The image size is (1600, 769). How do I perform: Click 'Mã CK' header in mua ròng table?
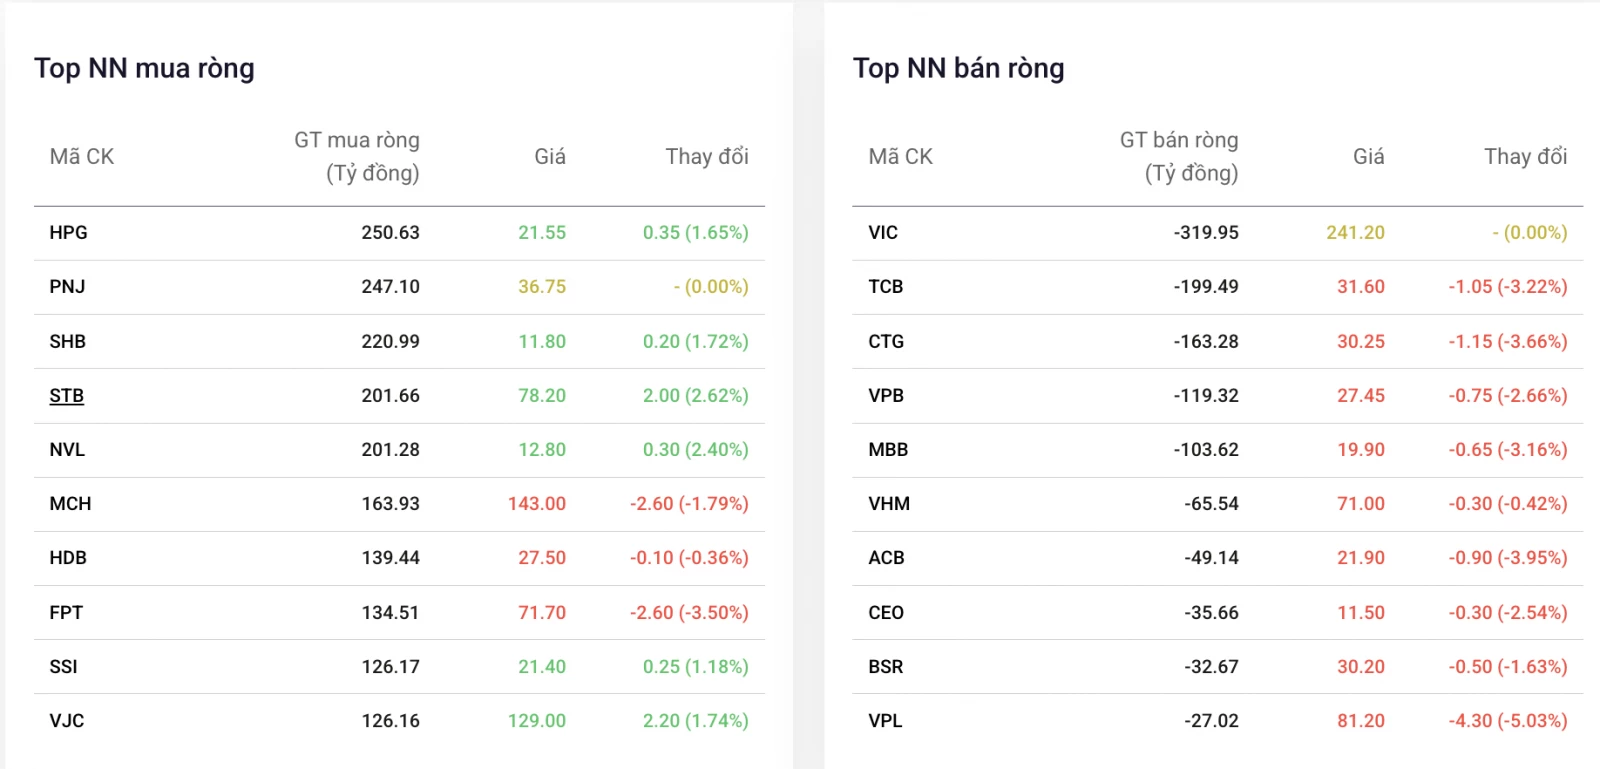[x=82, y=157]
